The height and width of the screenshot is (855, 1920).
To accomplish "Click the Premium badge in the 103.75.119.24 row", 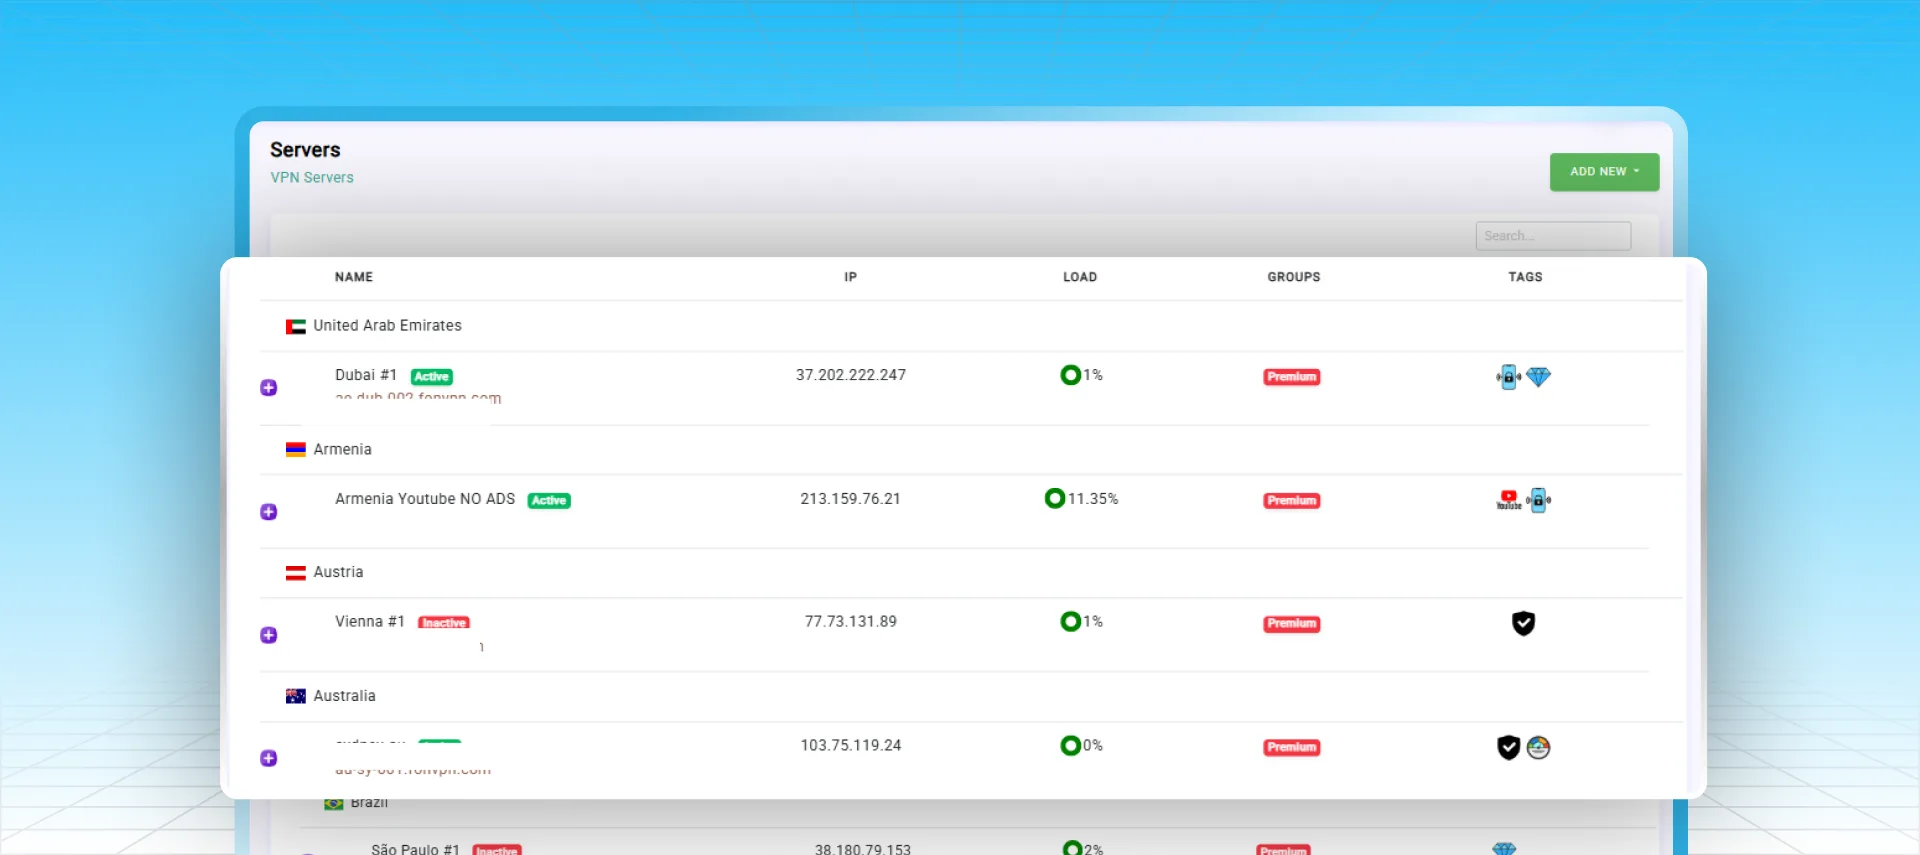I will (1292, 748).
